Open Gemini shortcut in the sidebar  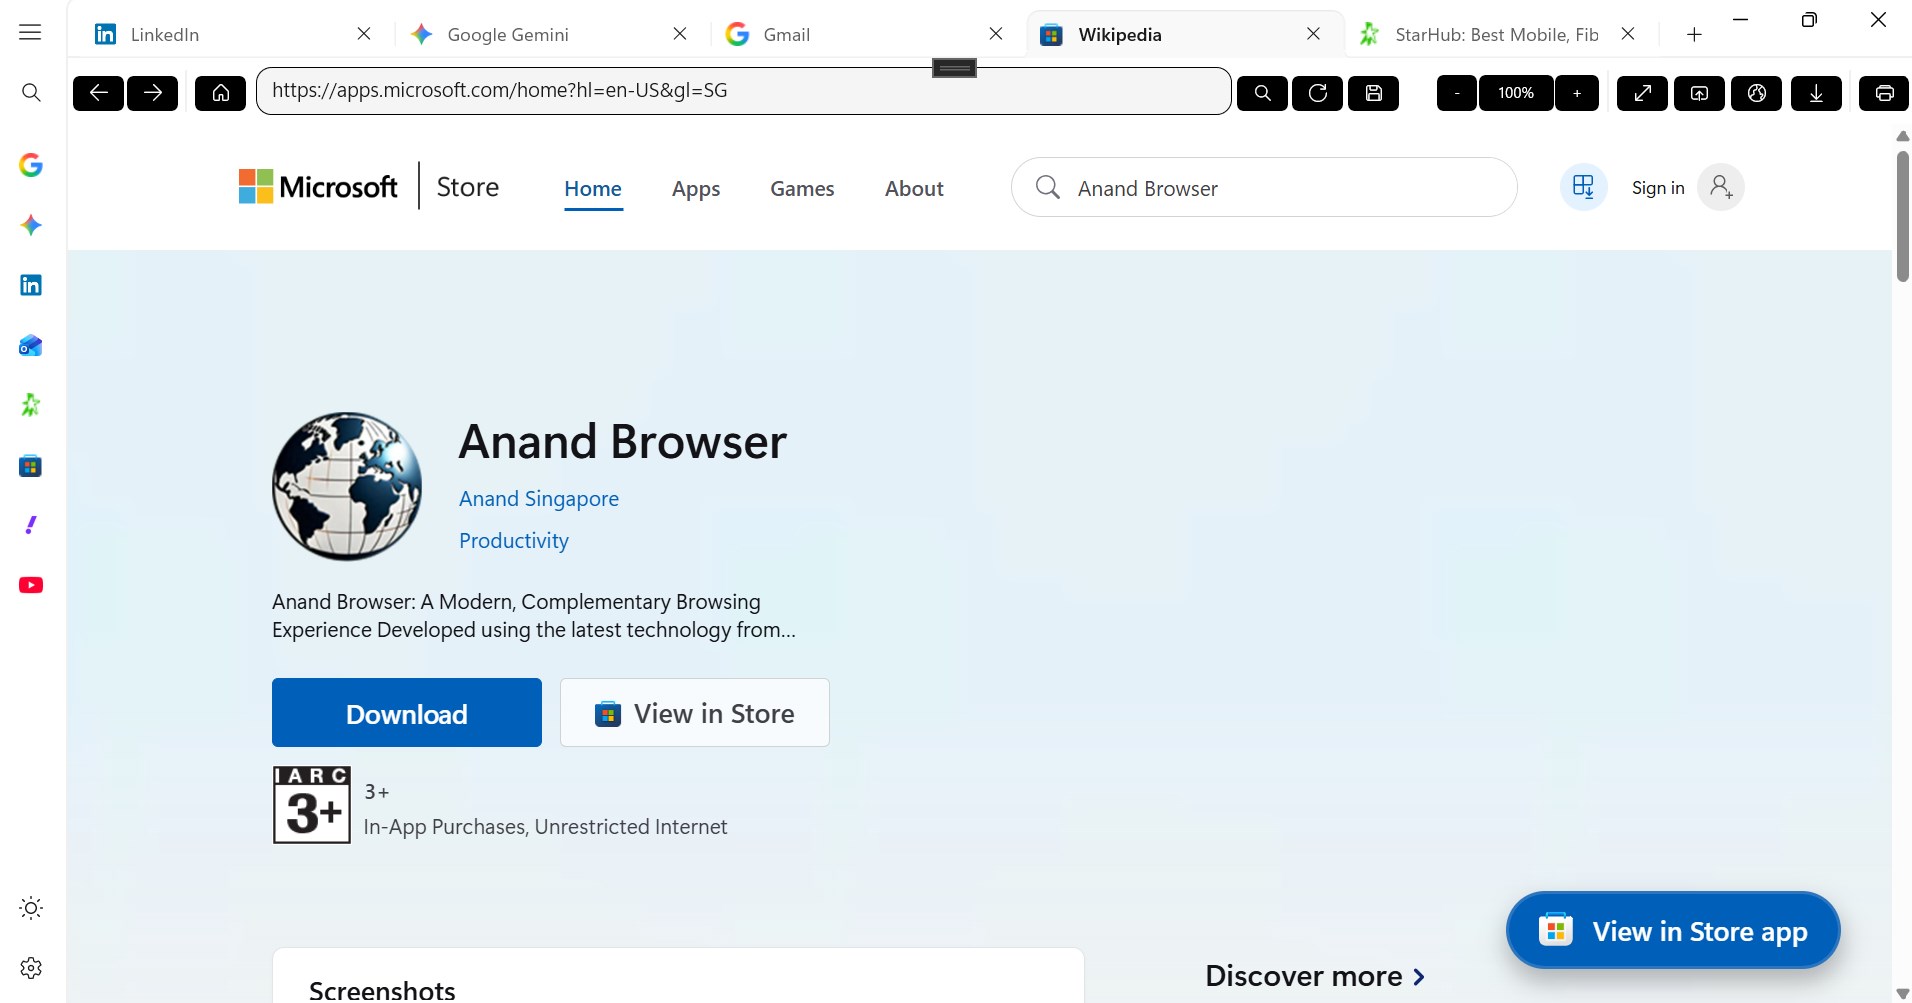pyautogui.click(x=31, y=225)
